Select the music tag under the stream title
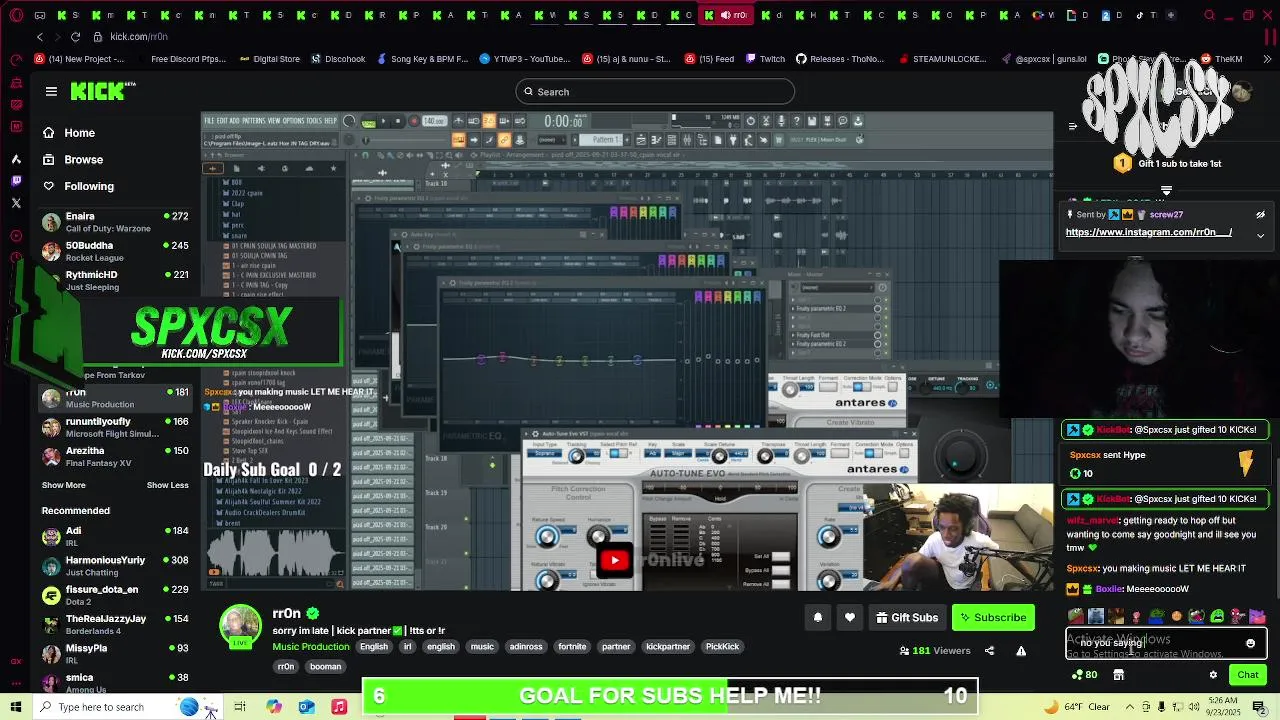 click(482, 647)
